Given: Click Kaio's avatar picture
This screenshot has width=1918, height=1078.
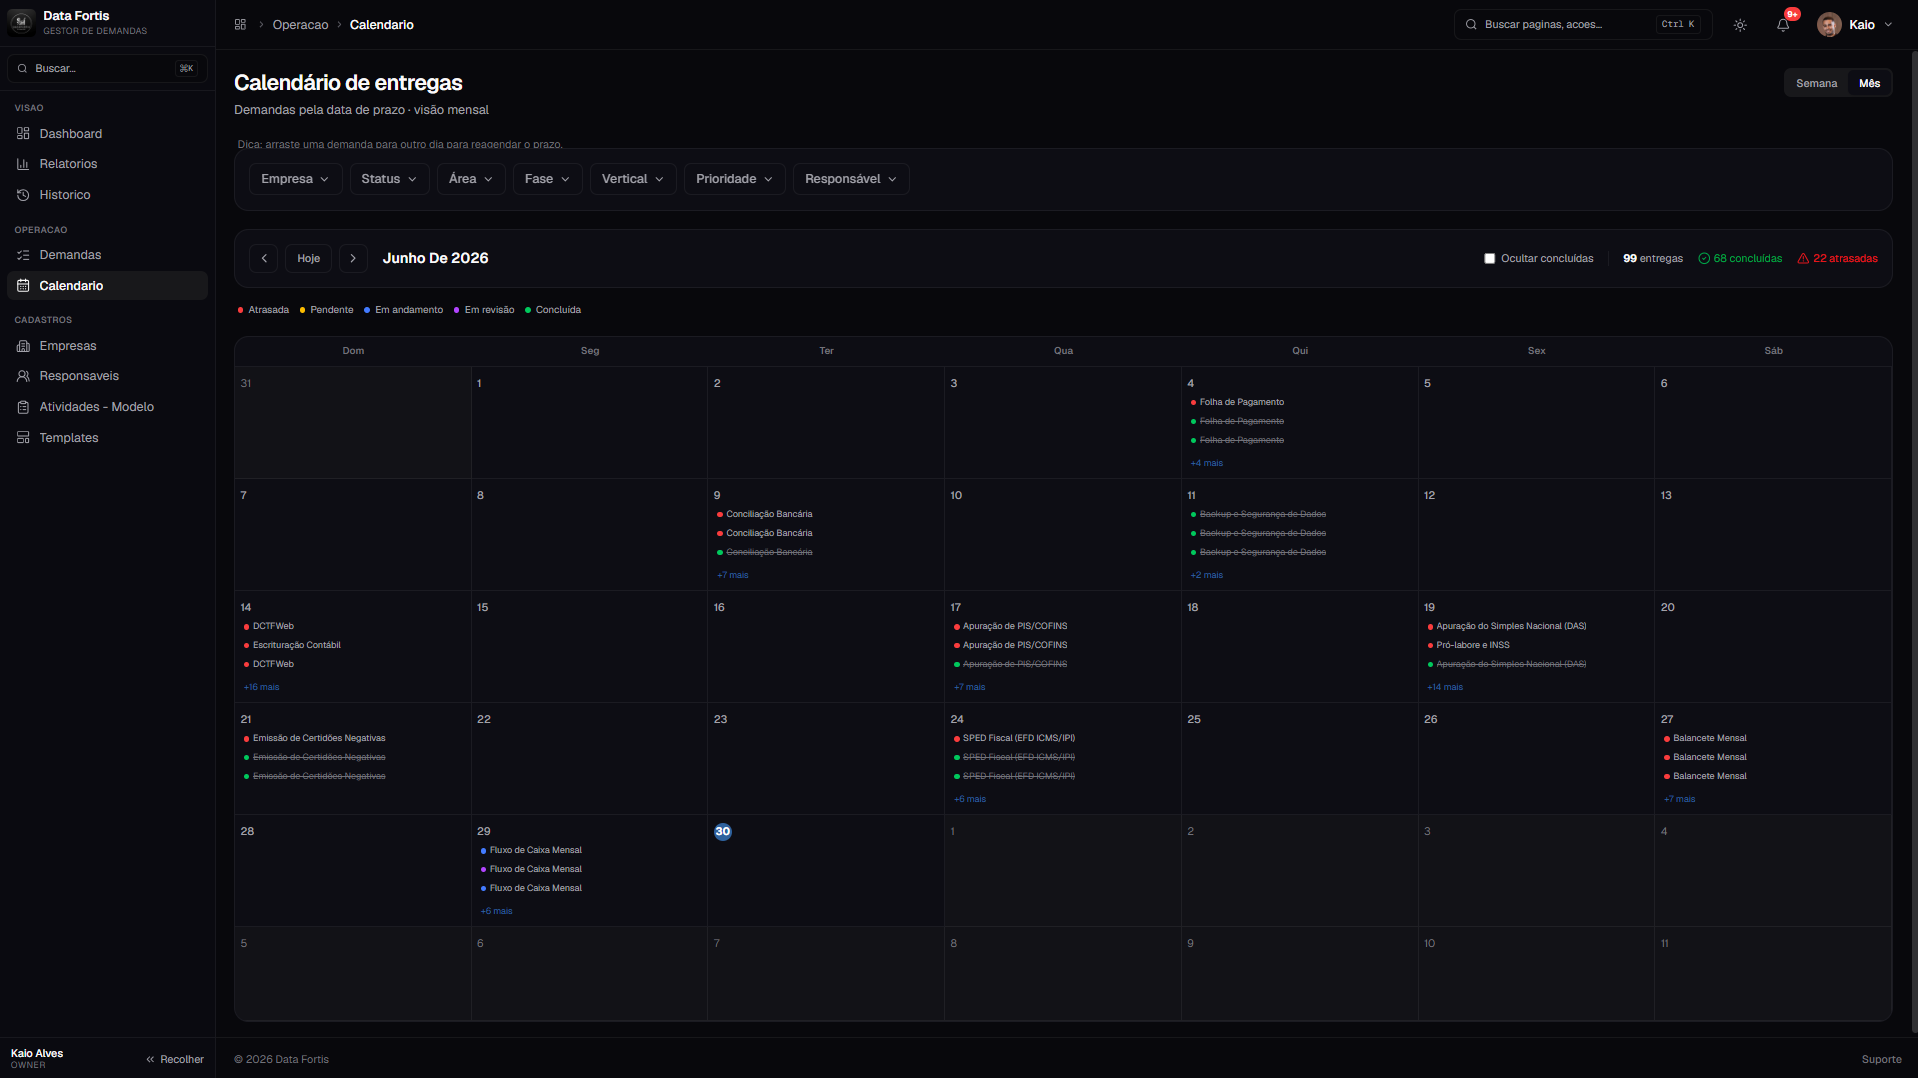Looking at the screenshot, I should pos(1829,25).
